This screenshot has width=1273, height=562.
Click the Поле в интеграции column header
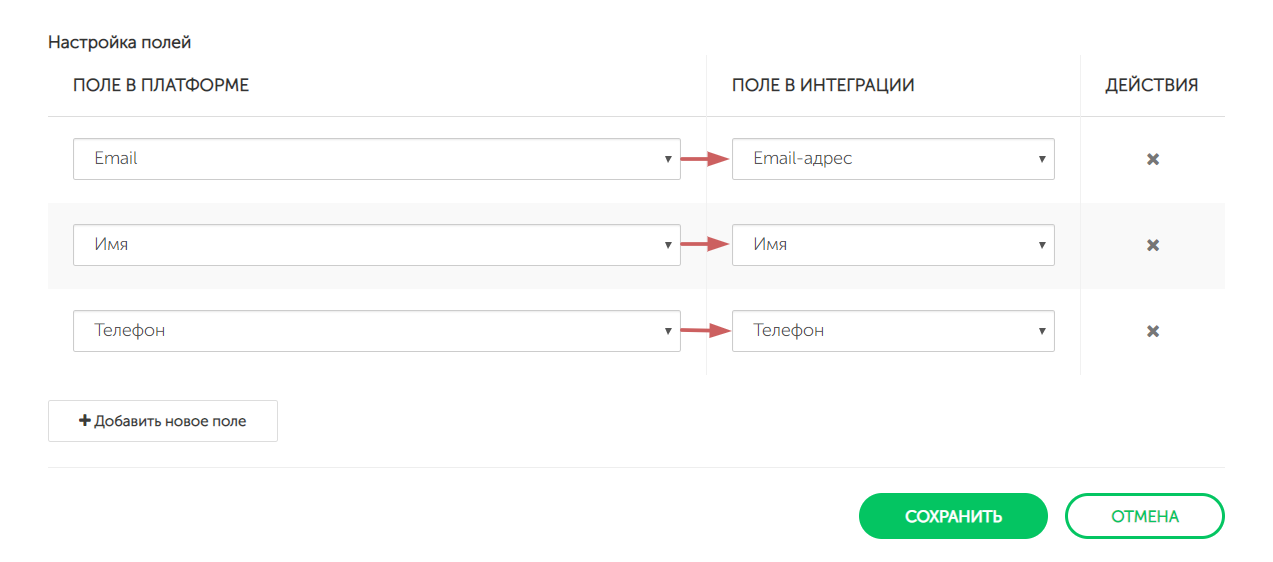click(x=823, y=86)
